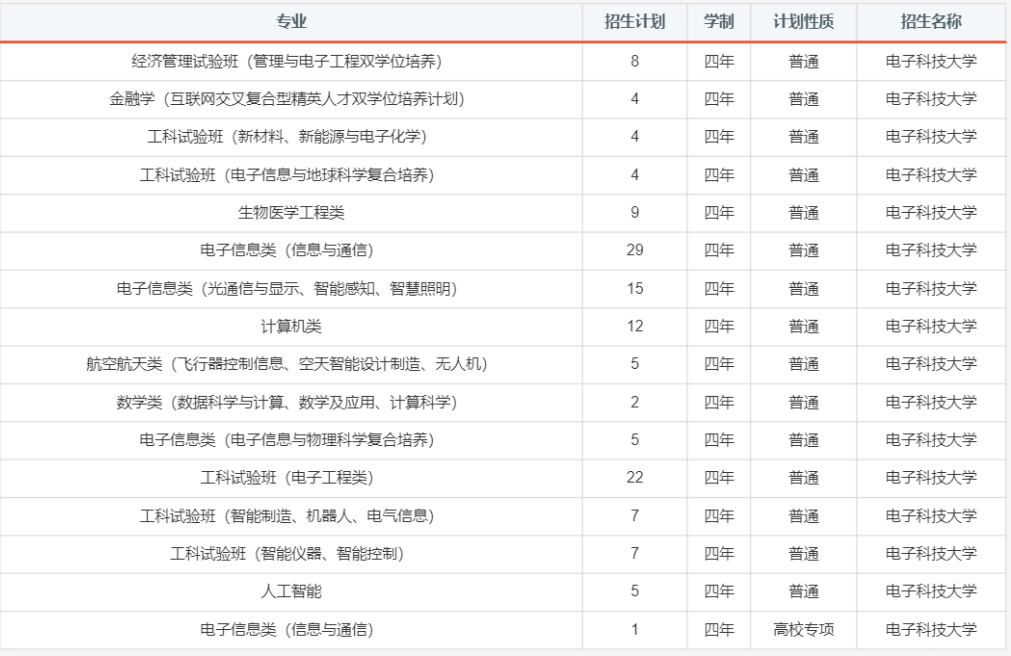Click the enrollment number 22 for 电子工程类
Screen dimensions: 1011x656
click(633, 478)
